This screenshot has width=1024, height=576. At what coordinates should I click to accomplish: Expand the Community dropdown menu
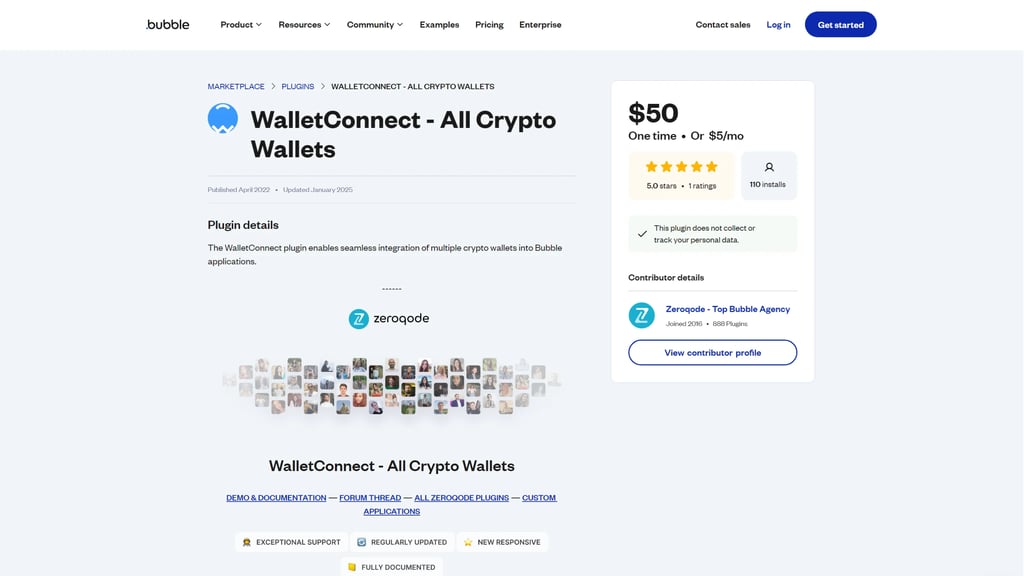tap(375, 24)
